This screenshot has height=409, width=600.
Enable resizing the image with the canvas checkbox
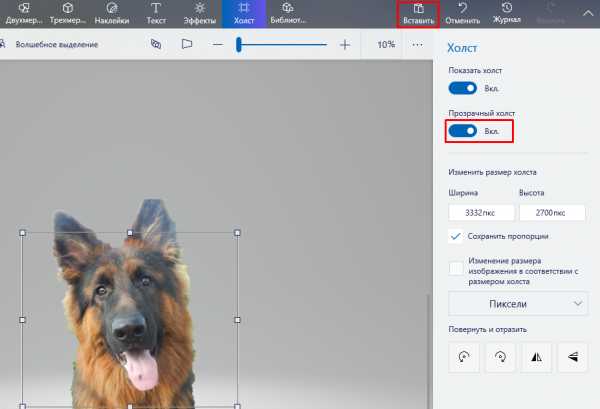pos(456,268)
